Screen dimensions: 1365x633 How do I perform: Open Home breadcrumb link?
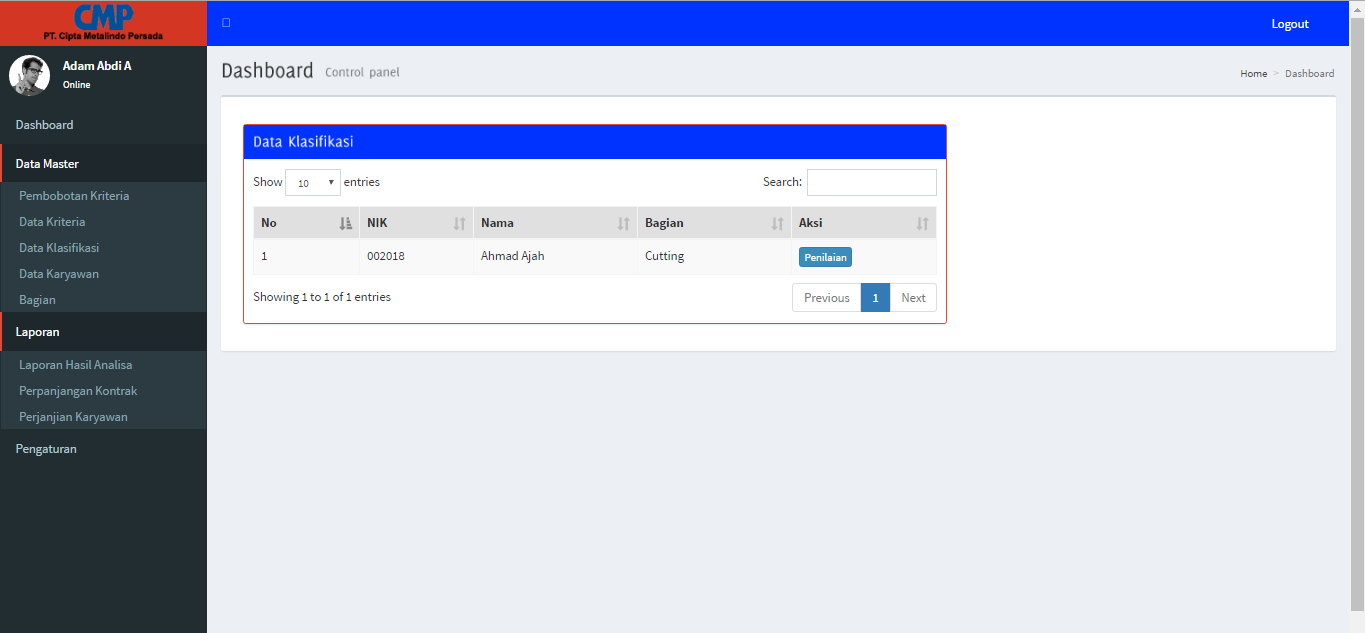click(1253, 74)
